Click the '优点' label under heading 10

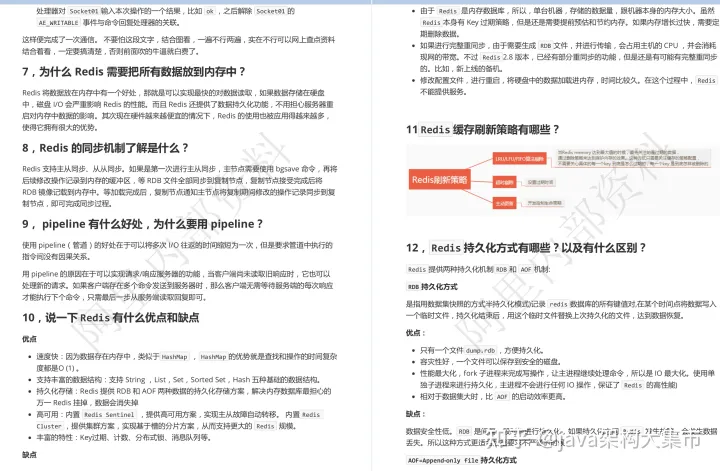(29, 339)
